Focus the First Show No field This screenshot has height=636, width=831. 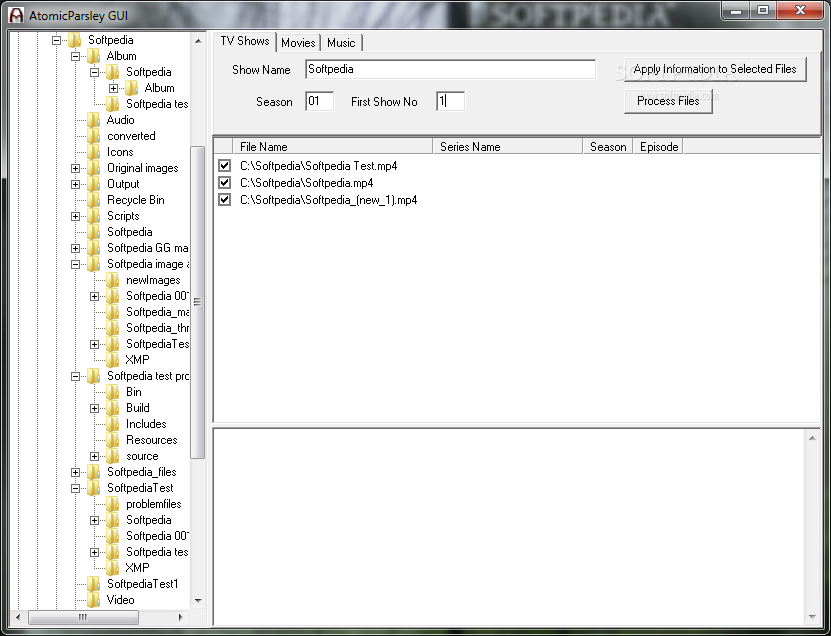tap(450, 101)
